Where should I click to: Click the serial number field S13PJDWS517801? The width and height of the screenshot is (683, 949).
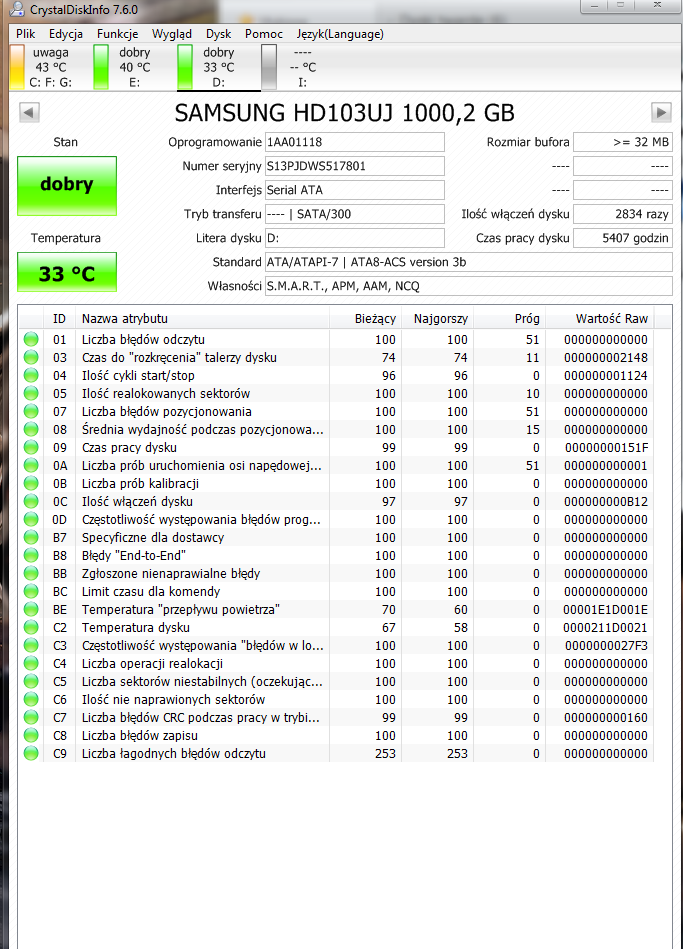355,166
